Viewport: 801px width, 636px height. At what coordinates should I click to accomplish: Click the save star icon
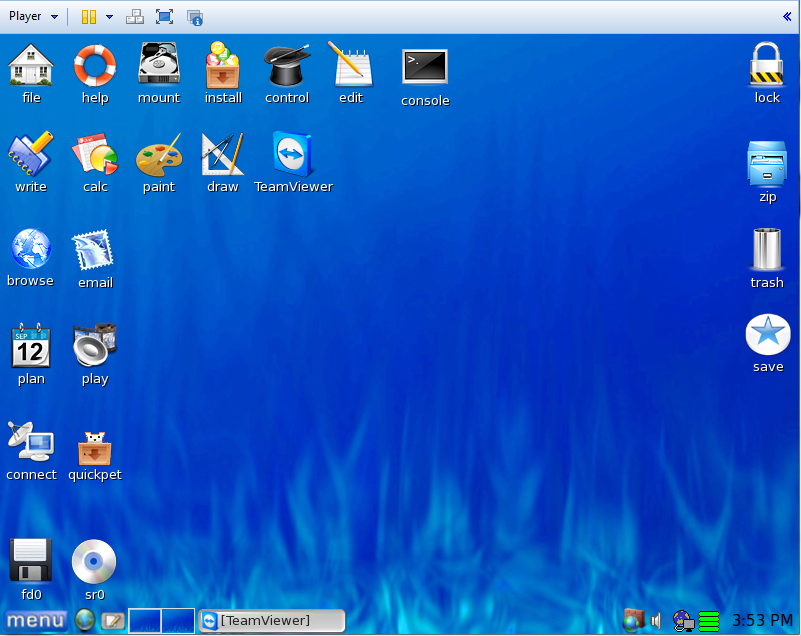pos(767,335)
